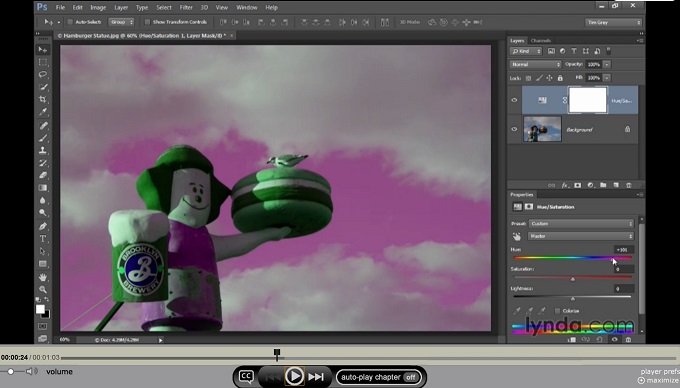
Task: Enable Show Transform Controls checkbox
Action: tap(147, 22)
